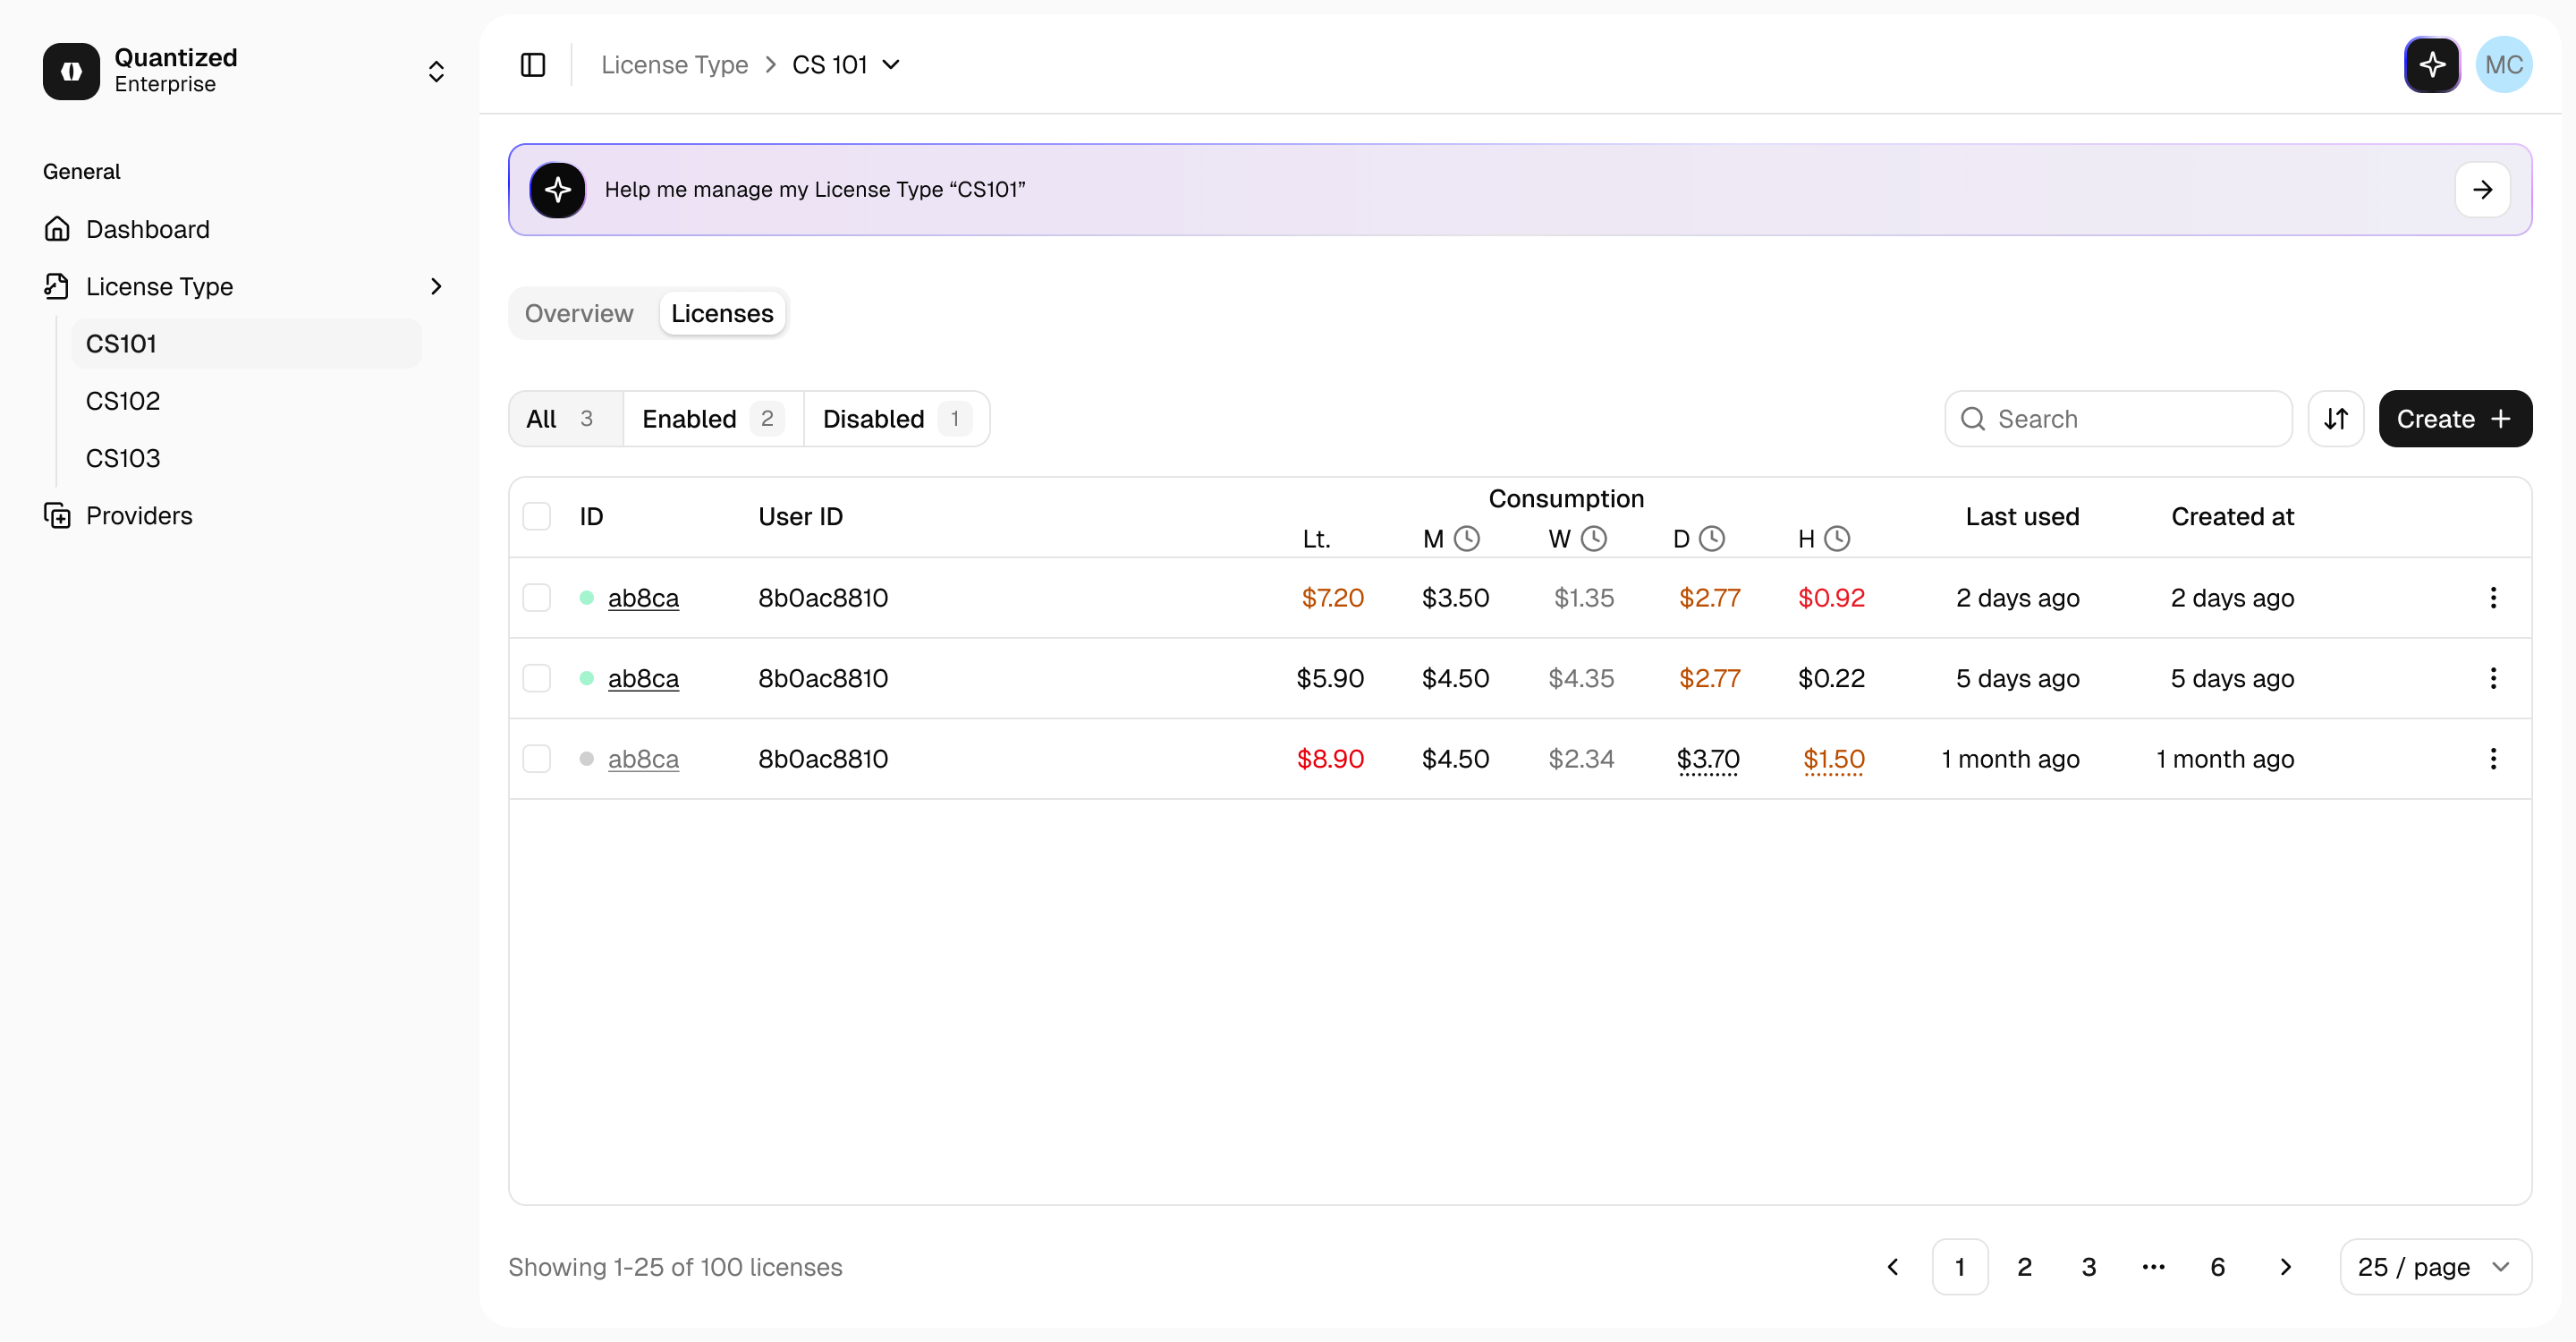
Task: Check the row with $5.90 lifetime consumption
Action: tap(537, 678)
